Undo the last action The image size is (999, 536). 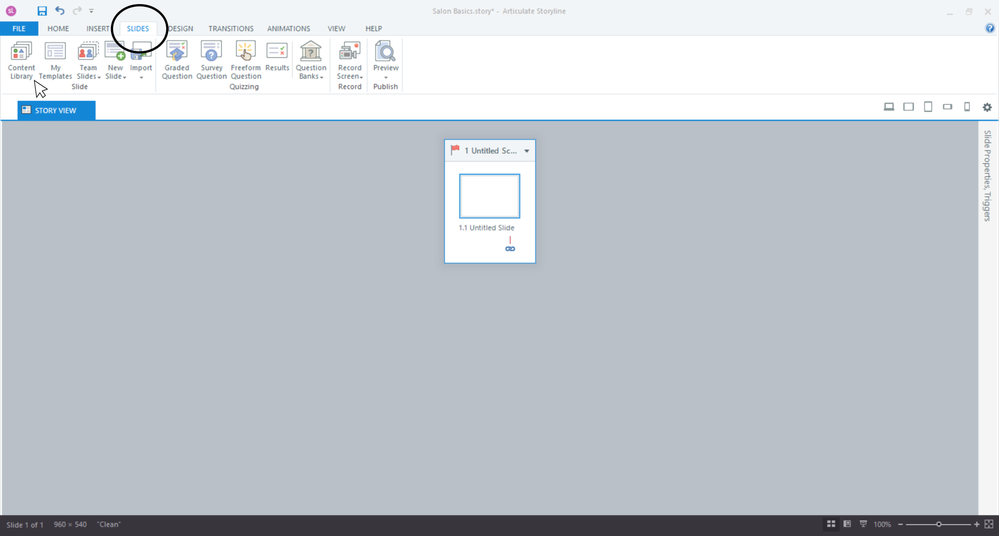pyautogui.click(x=60, y=11)
